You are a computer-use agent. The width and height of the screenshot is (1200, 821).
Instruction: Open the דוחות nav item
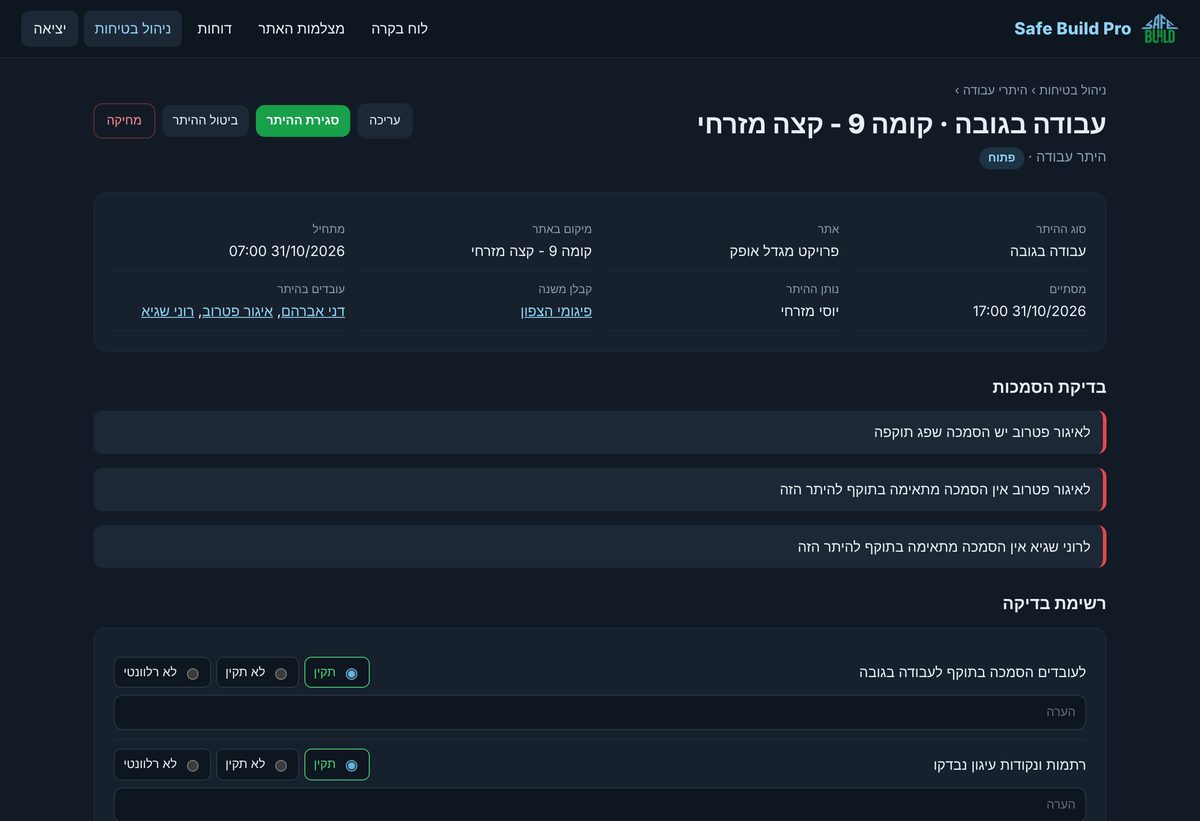point(214,29)
